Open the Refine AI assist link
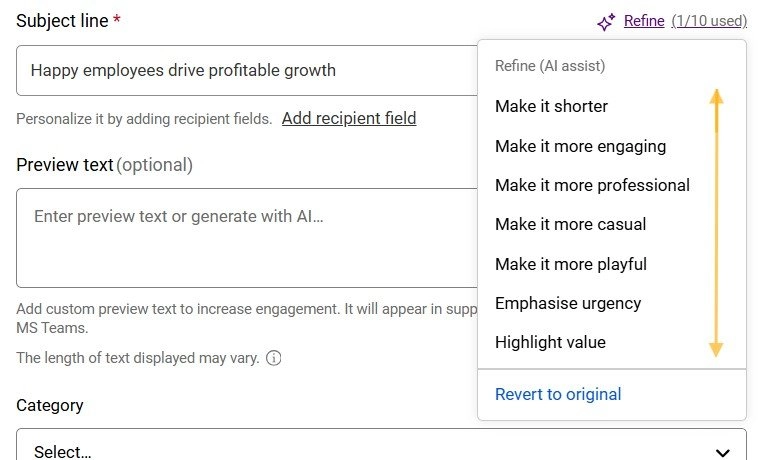Screen dimensions: 775x460 pyautogui.click(x=644, y=20)
